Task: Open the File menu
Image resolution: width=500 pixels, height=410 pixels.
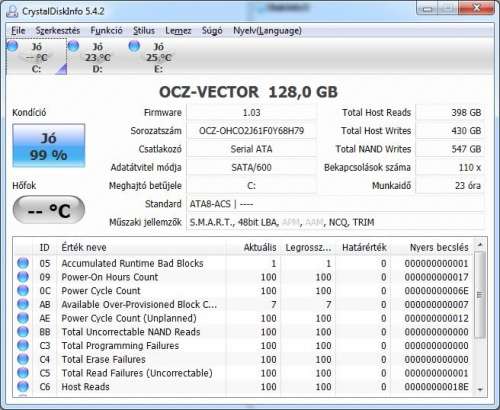Action: pyautogui.click(x=18, y=31)
